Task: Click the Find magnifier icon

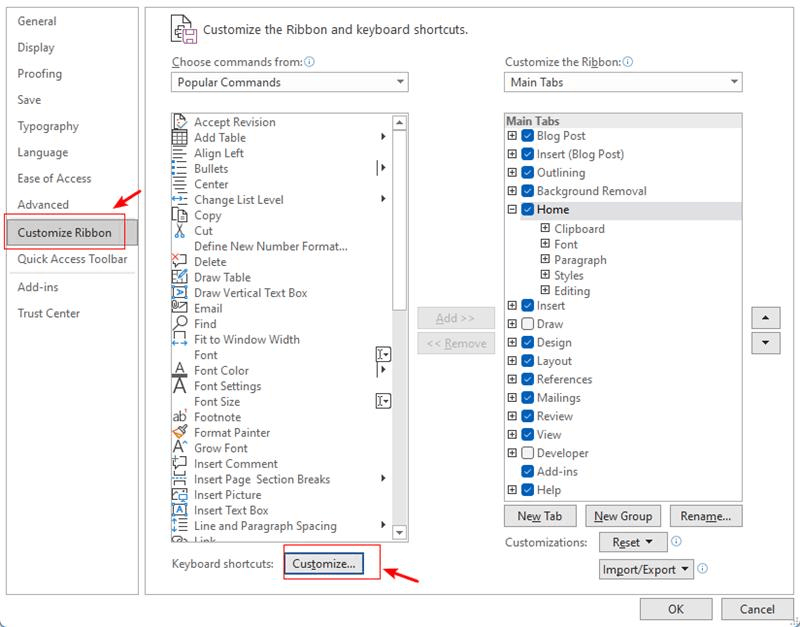Action: point(180,324)
